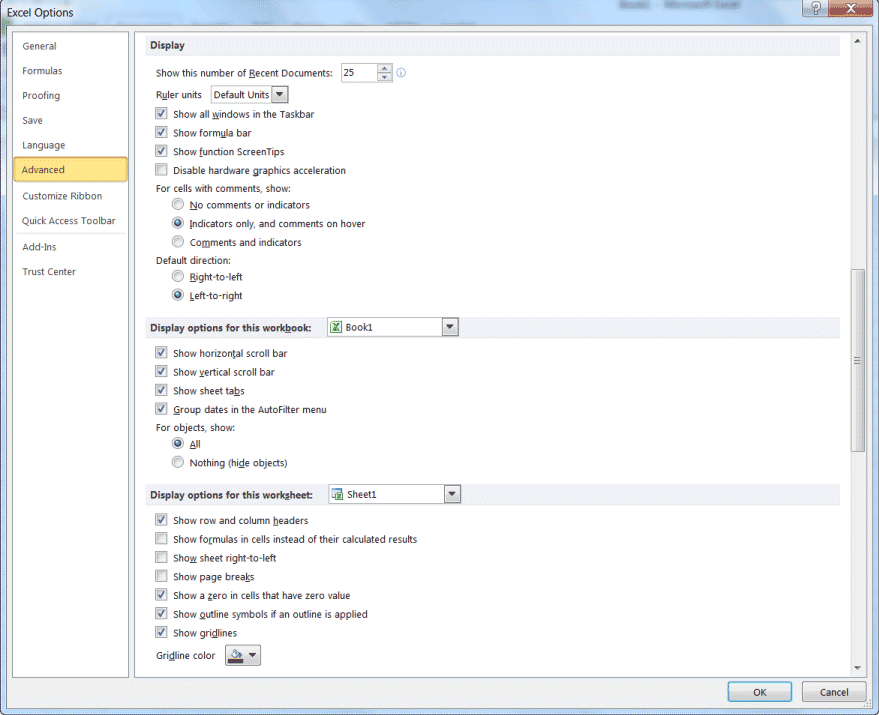
Task: Enable Show formulas in cells instead of results
Action: click(x=161, y=539)
